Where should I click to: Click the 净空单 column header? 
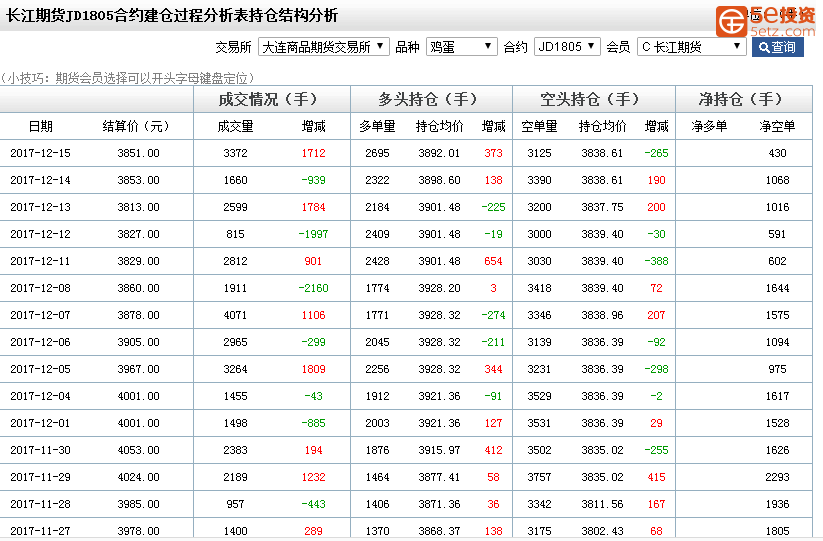777,126
